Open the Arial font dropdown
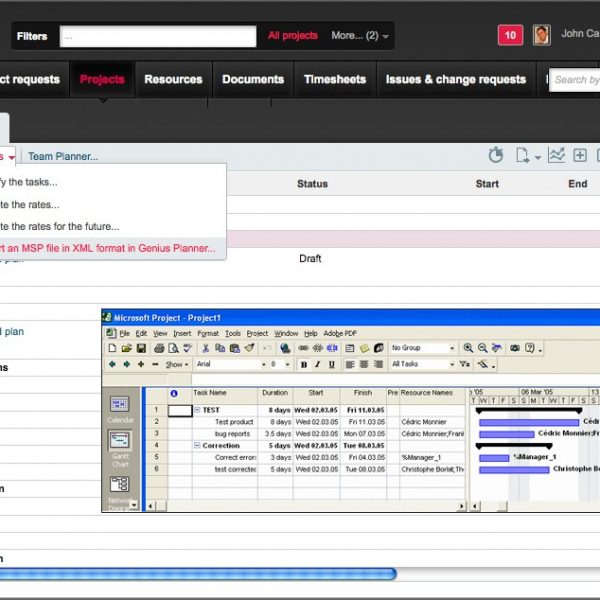600x600 pixels. pos(264,364)
